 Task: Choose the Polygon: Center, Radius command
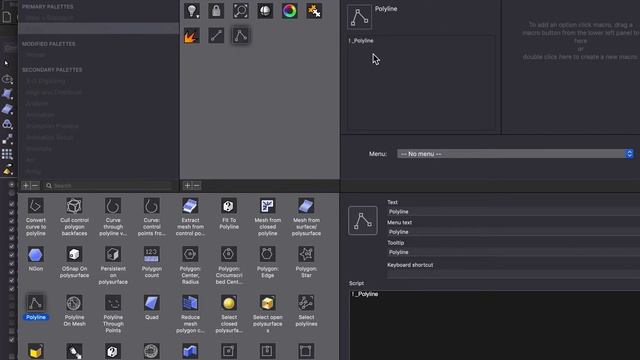(190, 265)
